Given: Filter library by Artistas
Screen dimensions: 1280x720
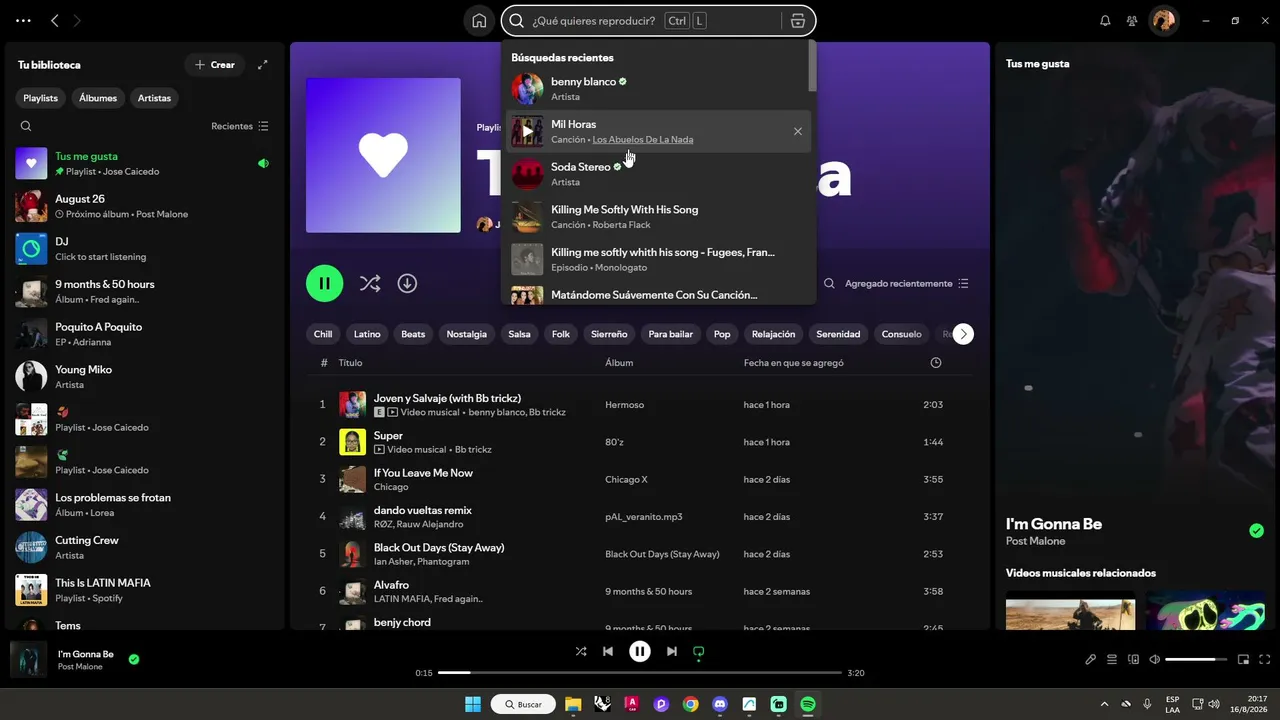Looking at the screenshot, I should [x=154, y=98].
